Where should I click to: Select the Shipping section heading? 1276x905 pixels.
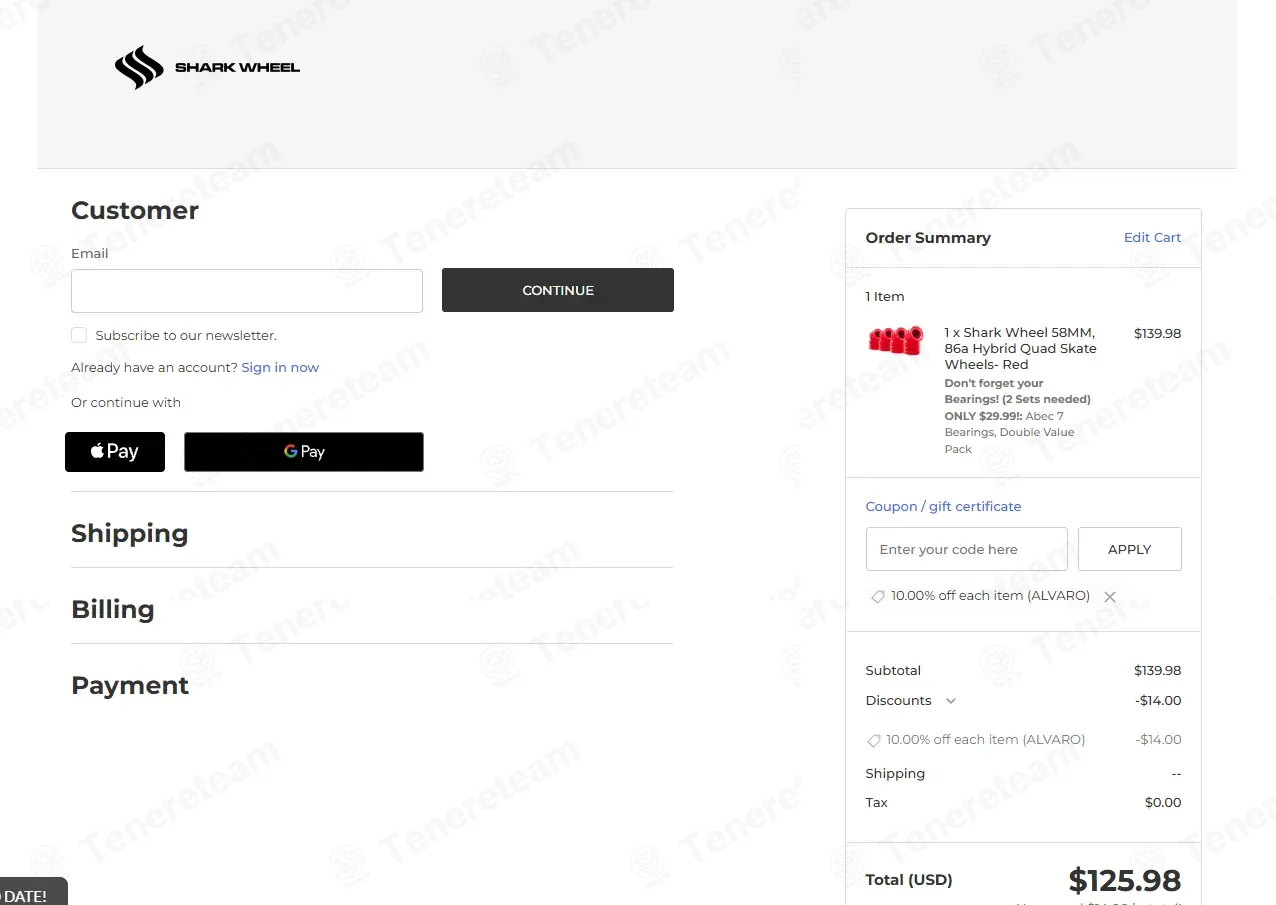click(130, 533)
